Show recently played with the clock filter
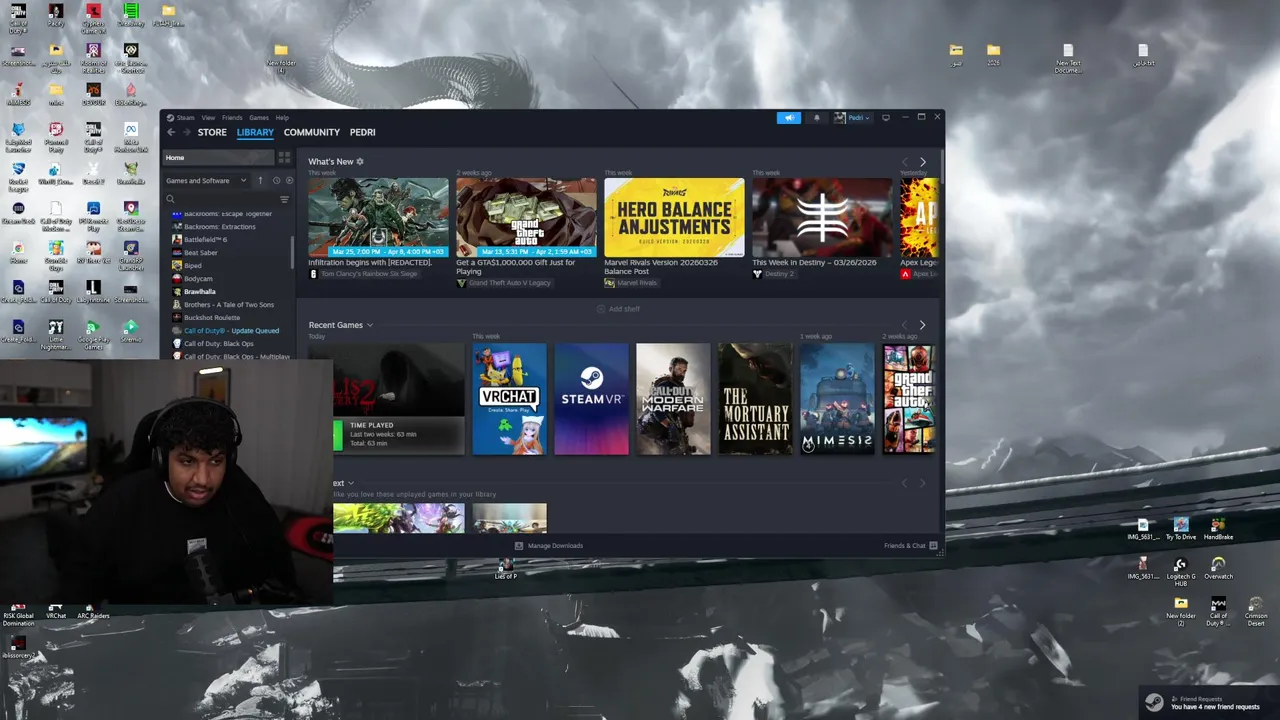Image resolution: width=1280 pixels, height=720 pixels. tap(276, 181)
